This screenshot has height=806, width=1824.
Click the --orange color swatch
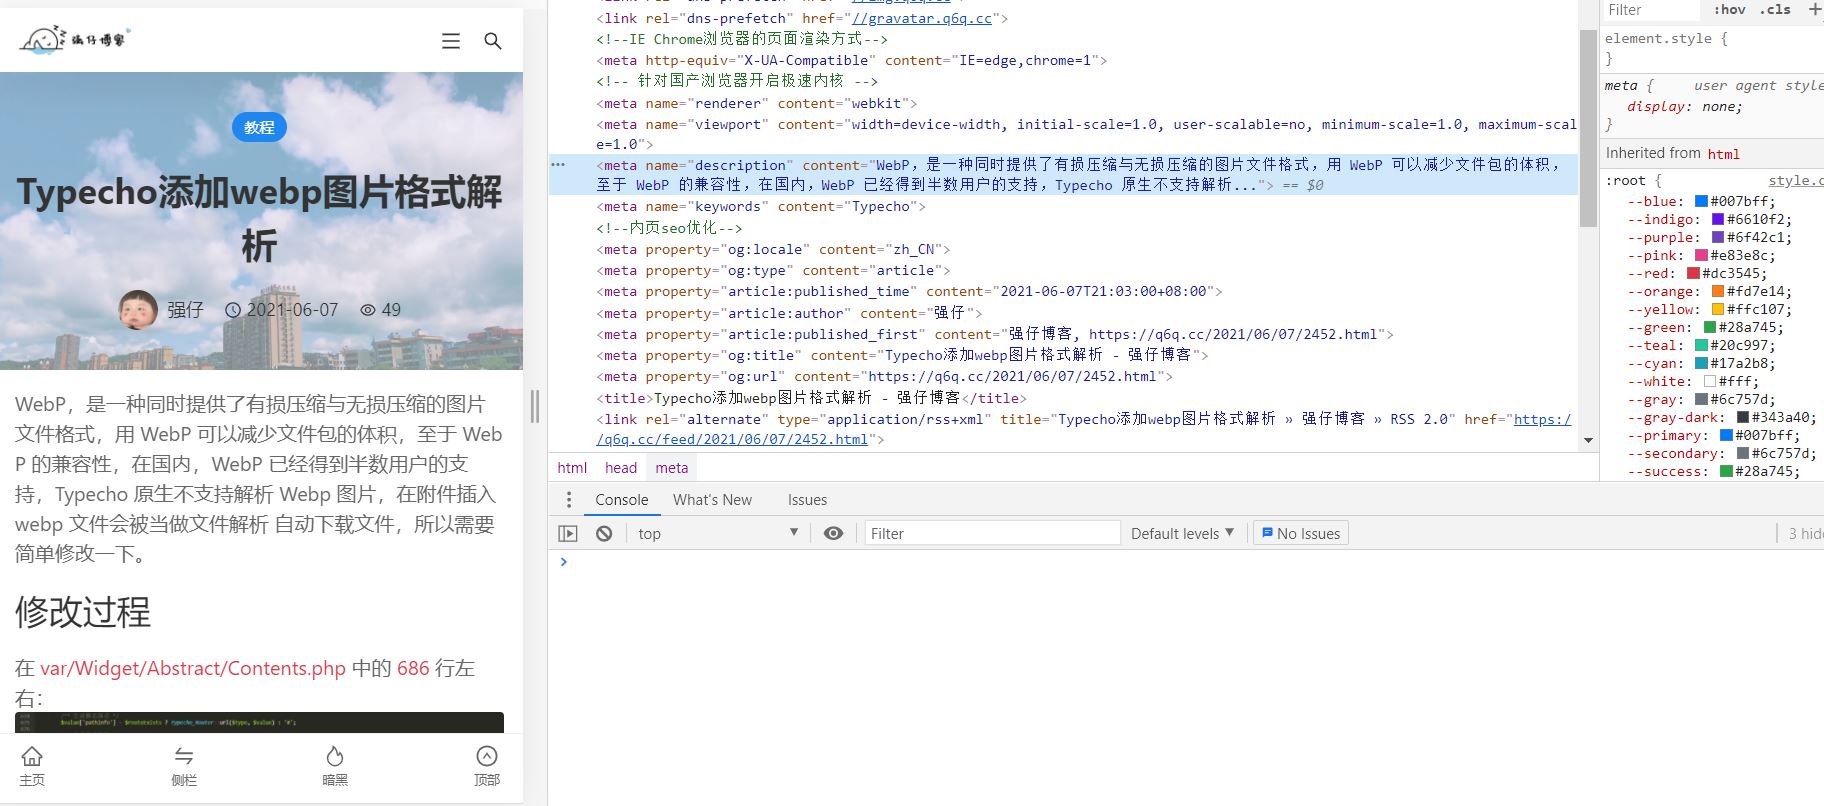click(1718, 292)
